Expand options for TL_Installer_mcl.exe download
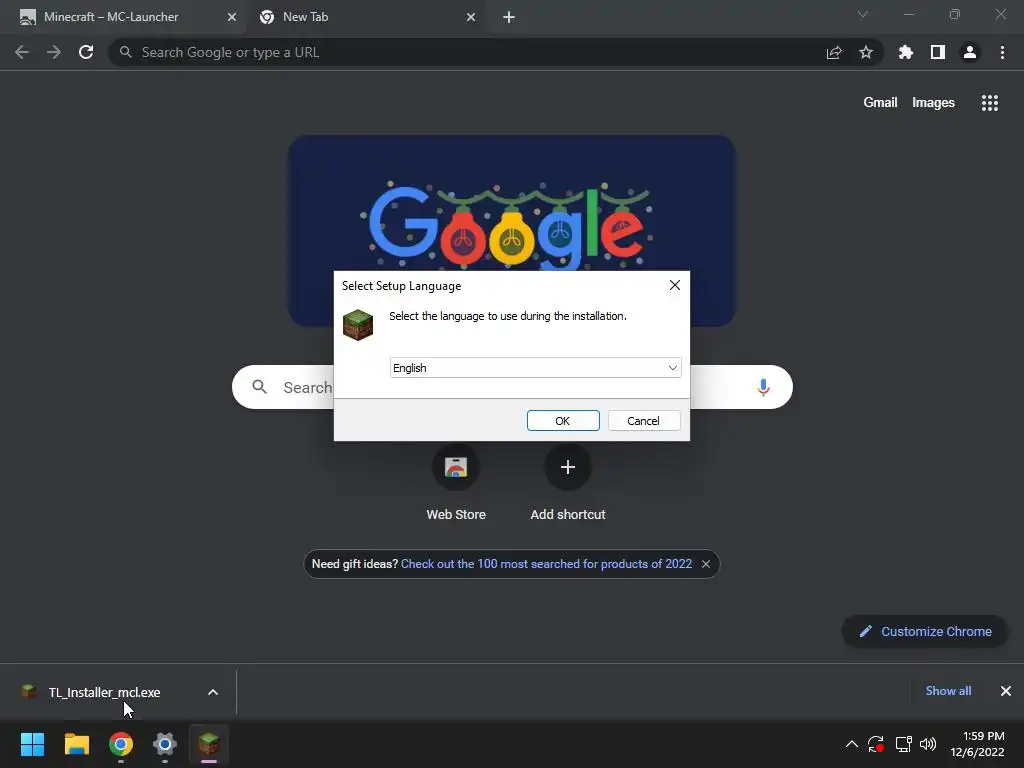1024x768 pixels. [x=213, y=692]
